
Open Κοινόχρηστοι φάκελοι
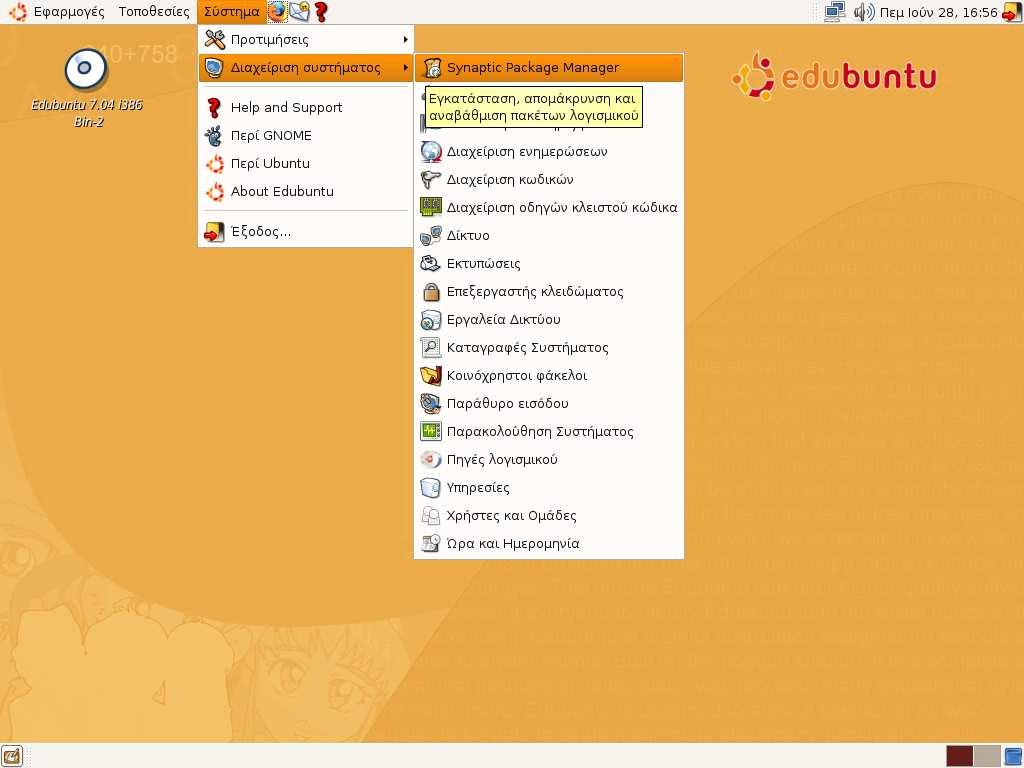[x=549, y=376]
